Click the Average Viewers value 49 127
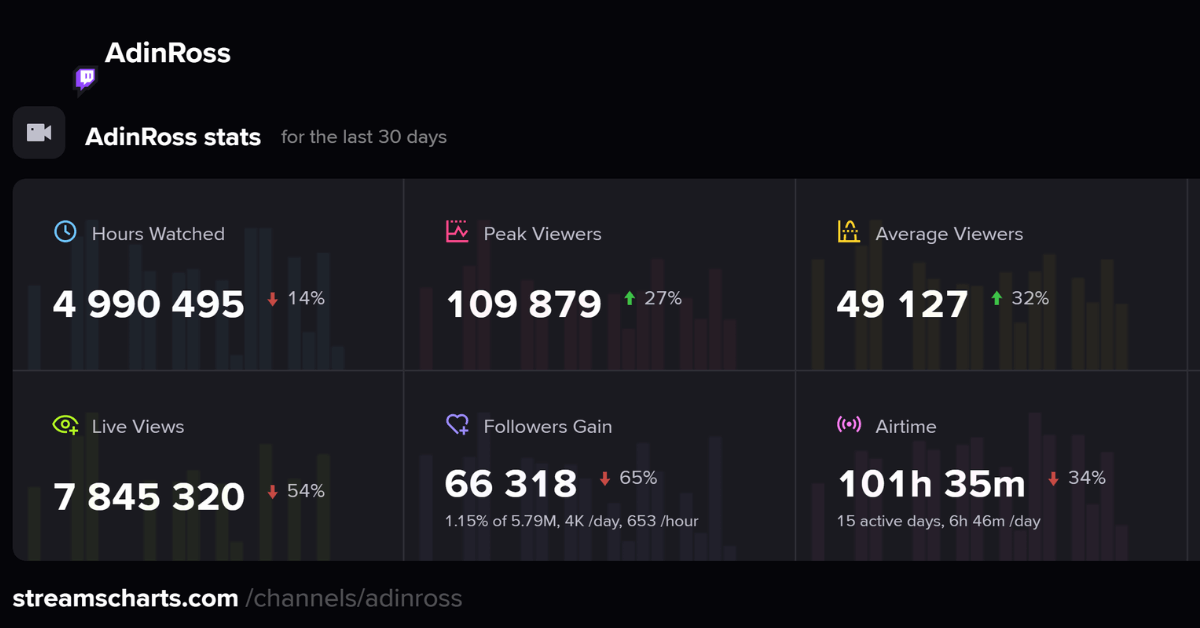 (902, 304)
